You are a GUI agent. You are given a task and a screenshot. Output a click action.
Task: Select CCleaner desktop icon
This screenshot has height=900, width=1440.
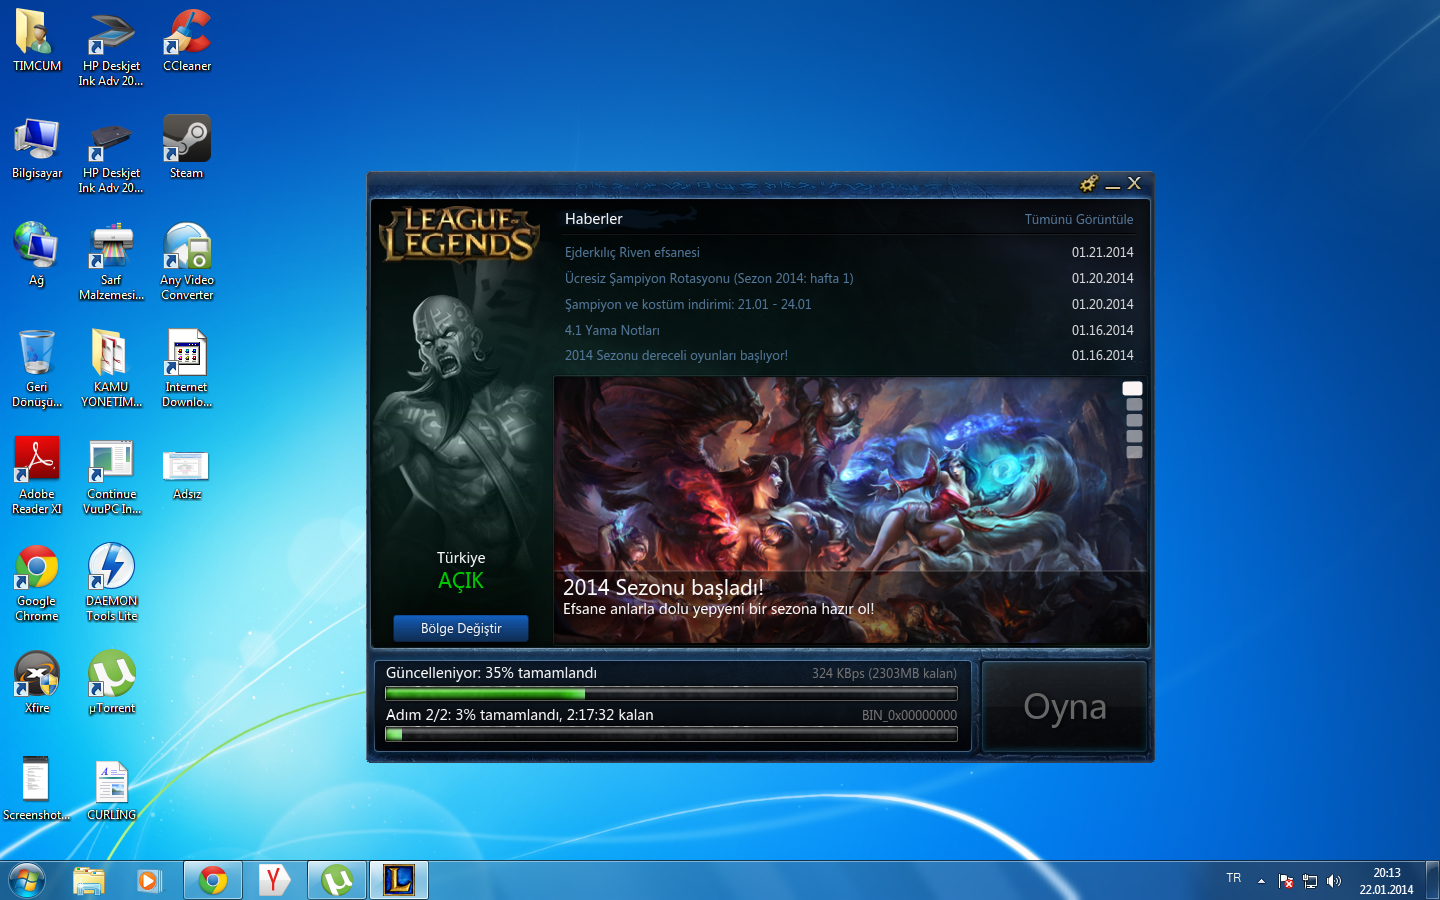point(187,40)
